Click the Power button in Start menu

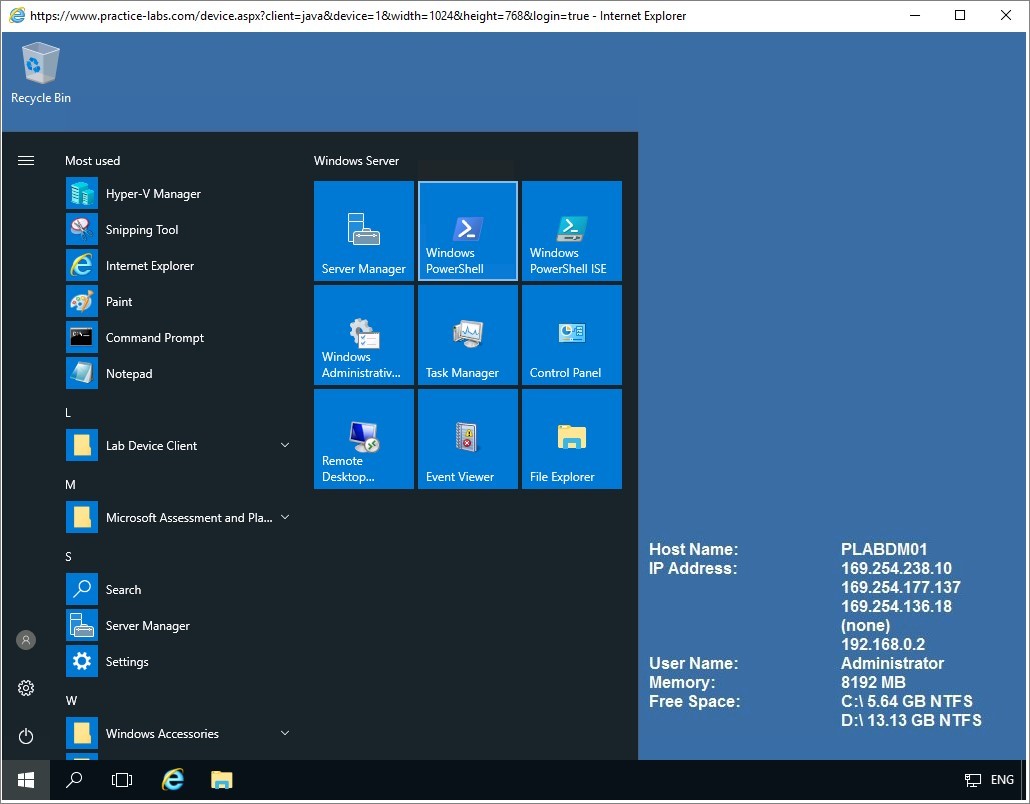click(26, 737)
